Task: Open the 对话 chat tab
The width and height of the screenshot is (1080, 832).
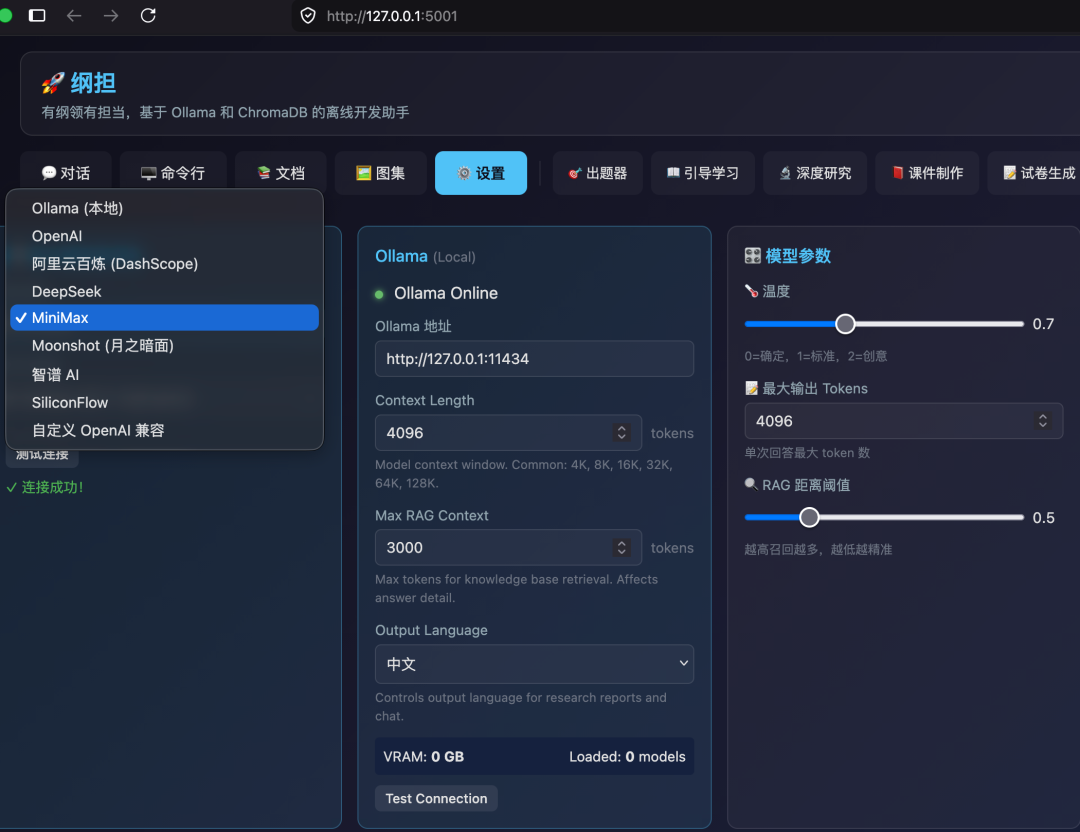Action: [66, 173]
